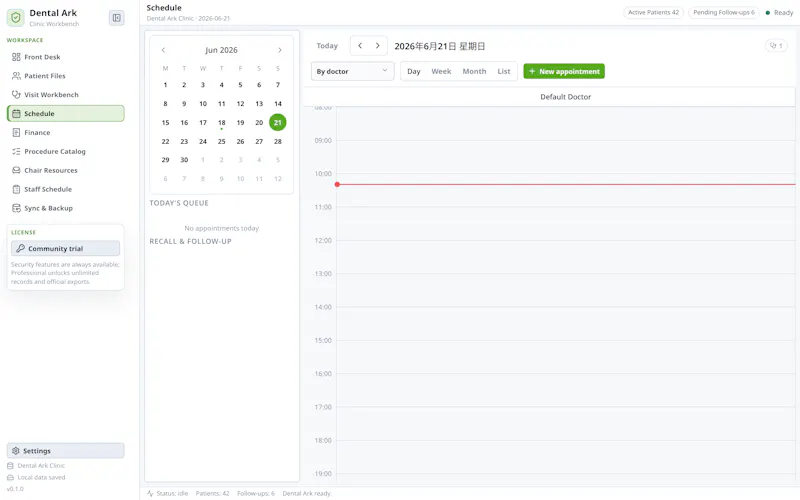800x500 pixels.
Task: Open Front Desk in sidebar
Action: click(65, 57)
